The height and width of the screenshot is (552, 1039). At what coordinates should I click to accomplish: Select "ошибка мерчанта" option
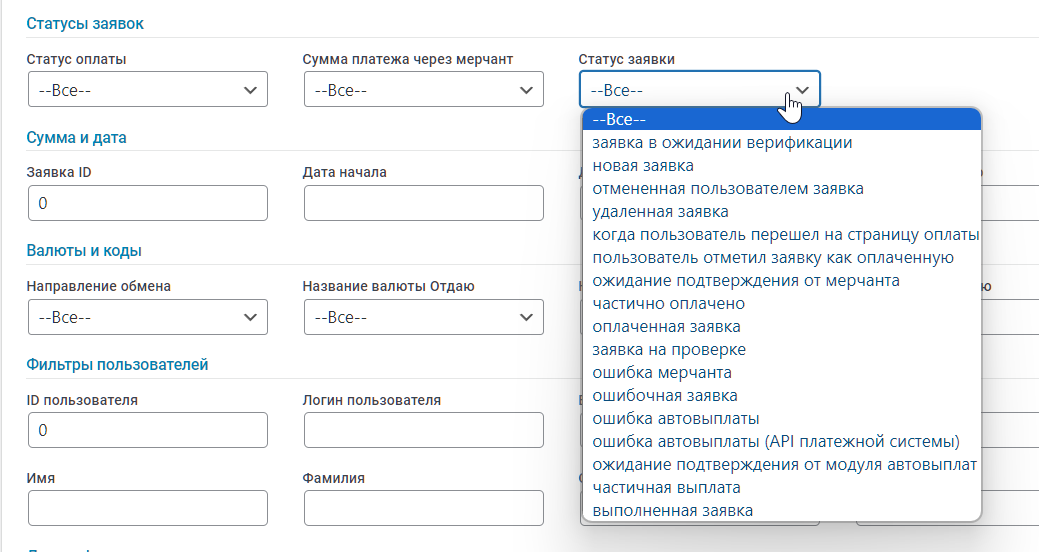coord(662,372)
